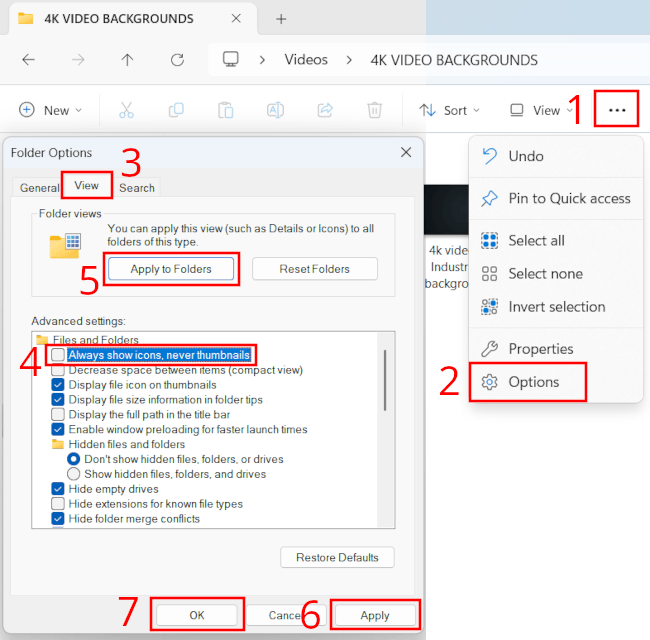
Task: Toggle Display the full path in title bar
Action: pyautogui.click(x=58, y=415)
